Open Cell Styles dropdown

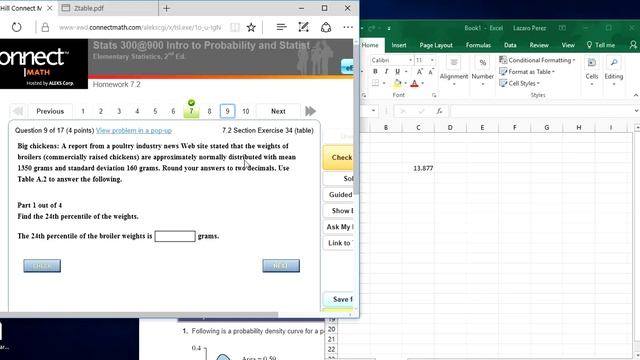520,83
